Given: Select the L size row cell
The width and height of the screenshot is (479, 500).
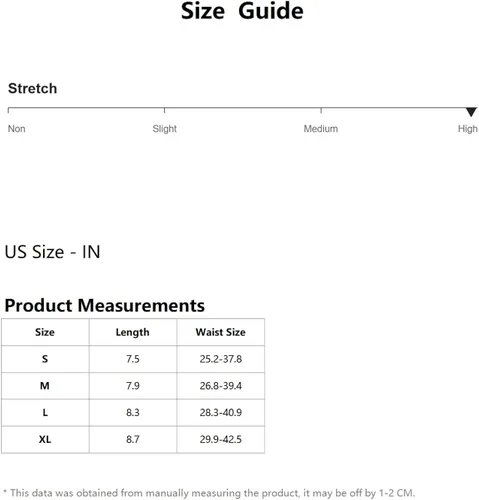Looking at the screenshot, I should [x=45, y=413].
